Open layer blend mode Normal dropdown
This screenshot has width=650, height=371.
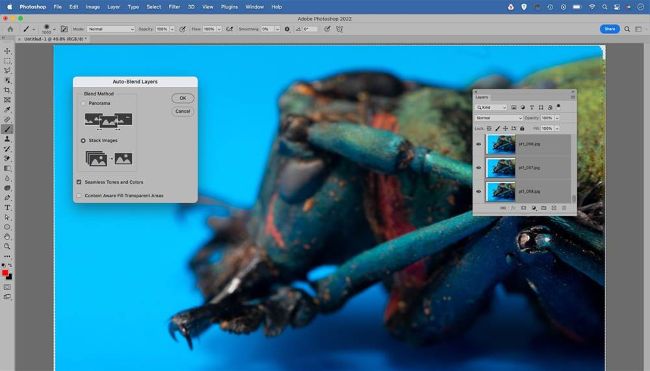pos(499,118)
